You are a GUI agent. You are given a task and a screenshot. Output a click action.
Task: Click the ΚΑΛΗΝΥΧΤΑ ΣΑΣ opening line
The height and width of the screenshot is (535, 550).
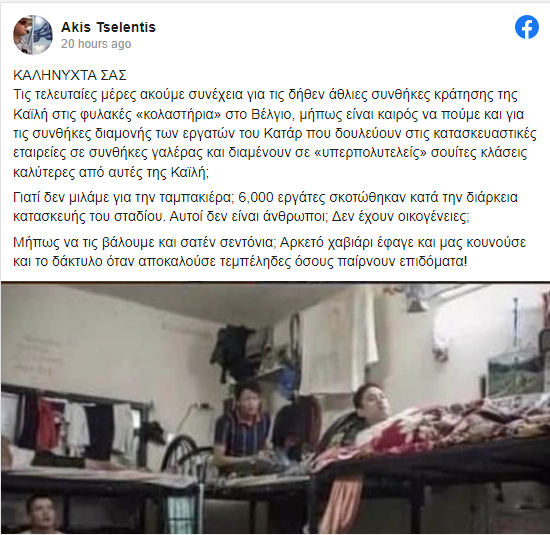tap(70, 75)
